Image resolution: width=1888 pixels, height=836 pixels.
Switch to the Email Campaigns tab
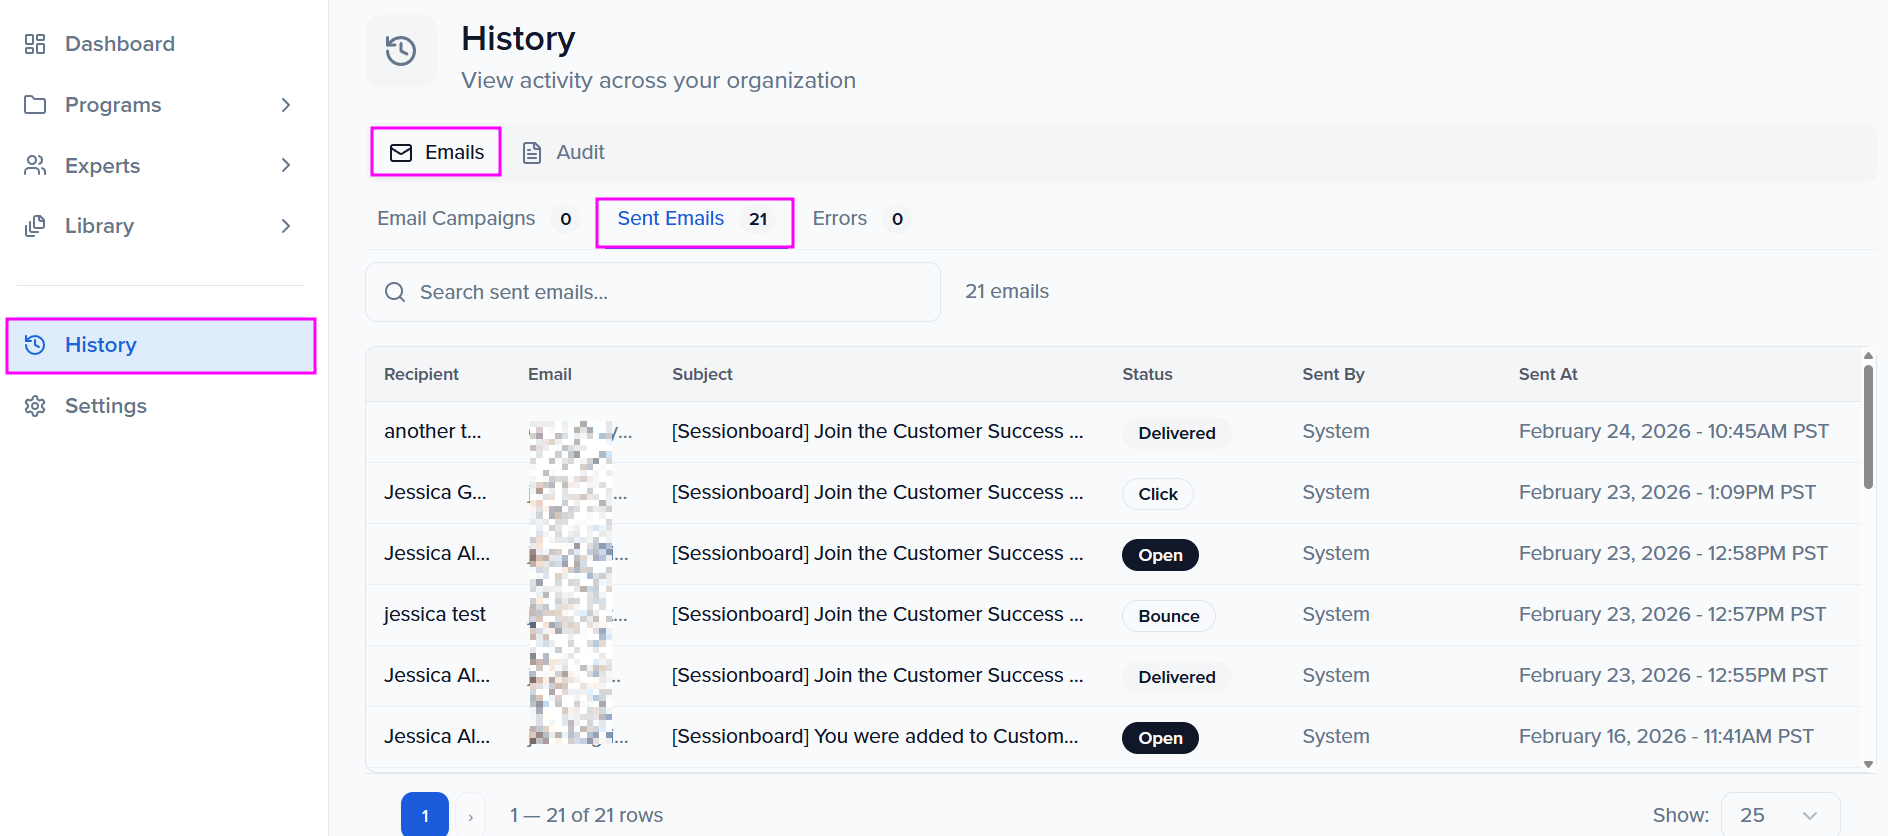click(456, 219)
